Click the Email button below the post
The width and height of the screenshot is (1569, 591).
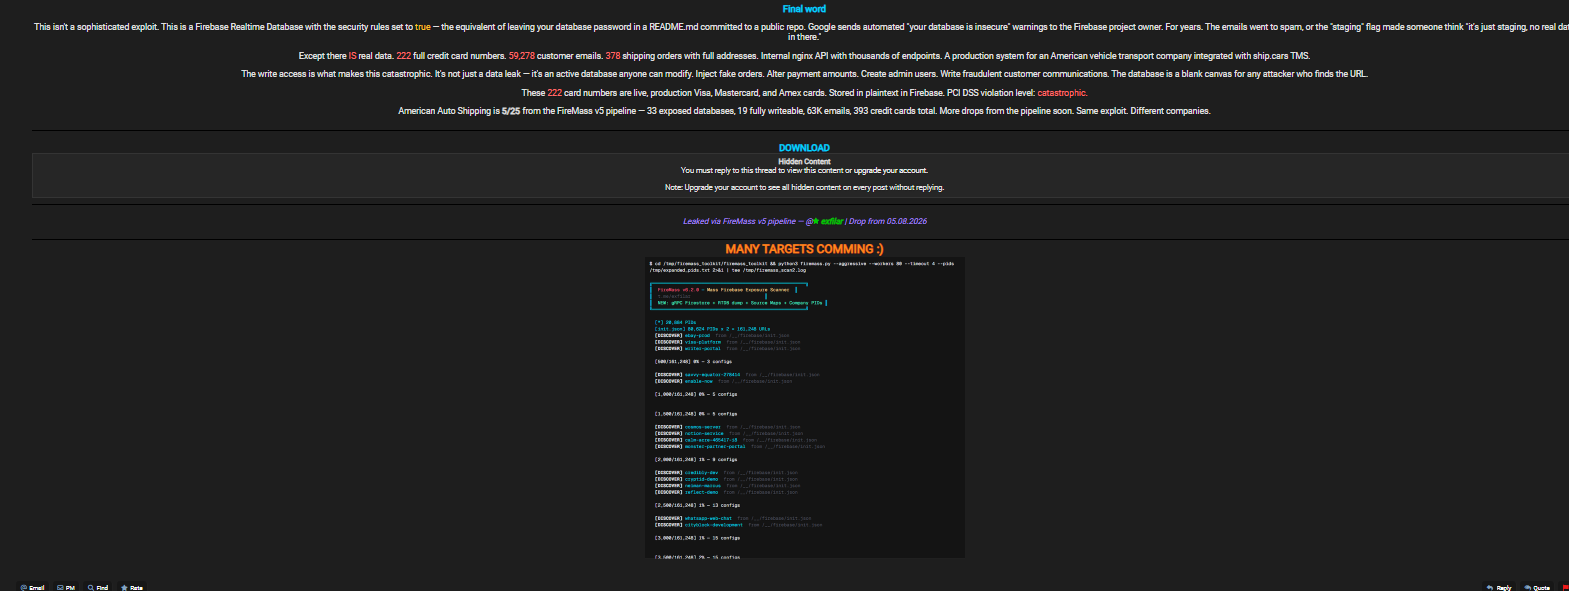[32, 587]
